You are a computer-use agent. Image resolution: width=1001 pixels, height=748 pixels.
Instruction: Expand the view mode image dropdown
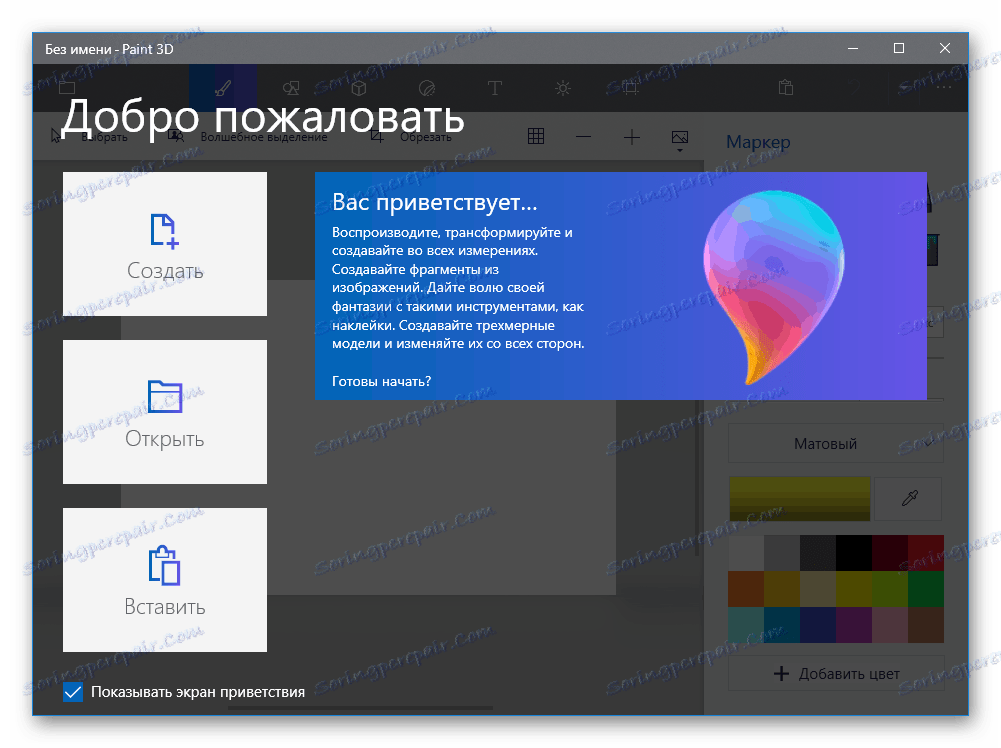(680, 140)
